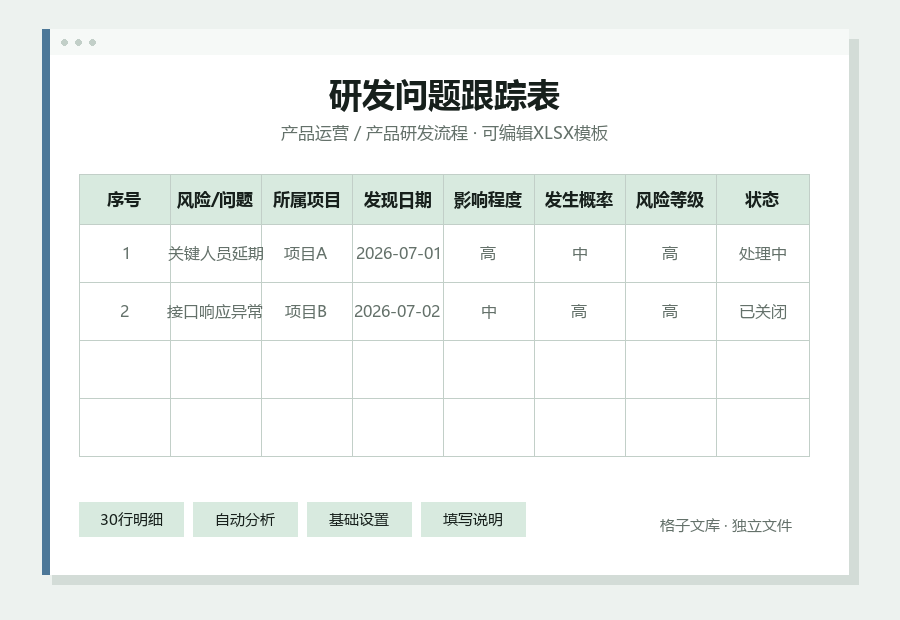900x620 pixels.
Task: Select the date cell 2026-07-01
Action: click(398, 254)
